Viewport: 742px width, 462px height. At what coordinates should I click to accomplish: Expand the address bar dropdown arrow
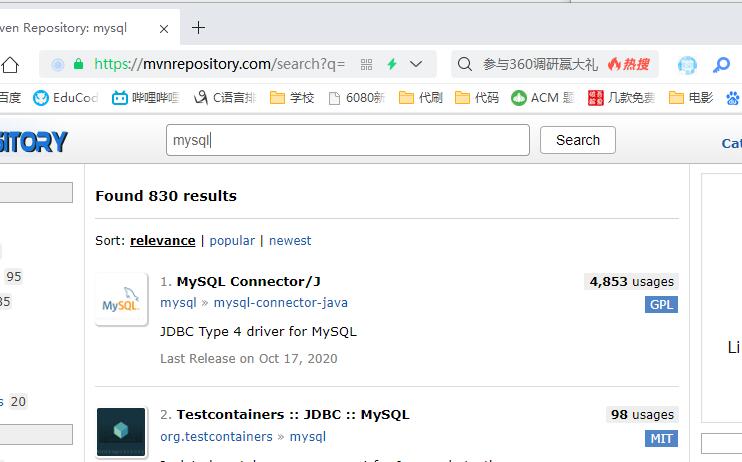(416, 64)
